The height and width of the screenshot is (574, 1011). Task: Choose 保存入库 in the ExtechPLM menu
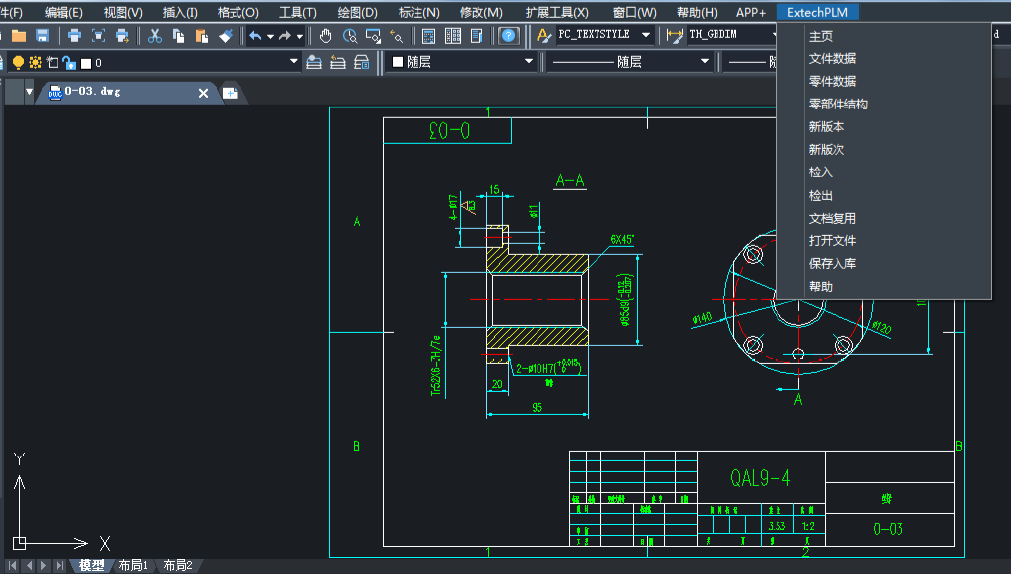pyautogui.click(x=832, y=264)
